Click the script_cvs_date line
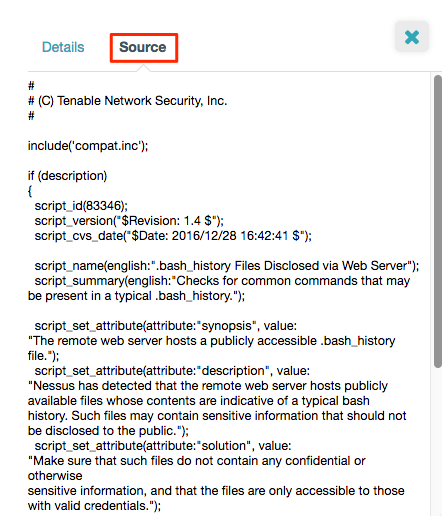442x516 pixels. pyautogui.click(x=173, y=236)
